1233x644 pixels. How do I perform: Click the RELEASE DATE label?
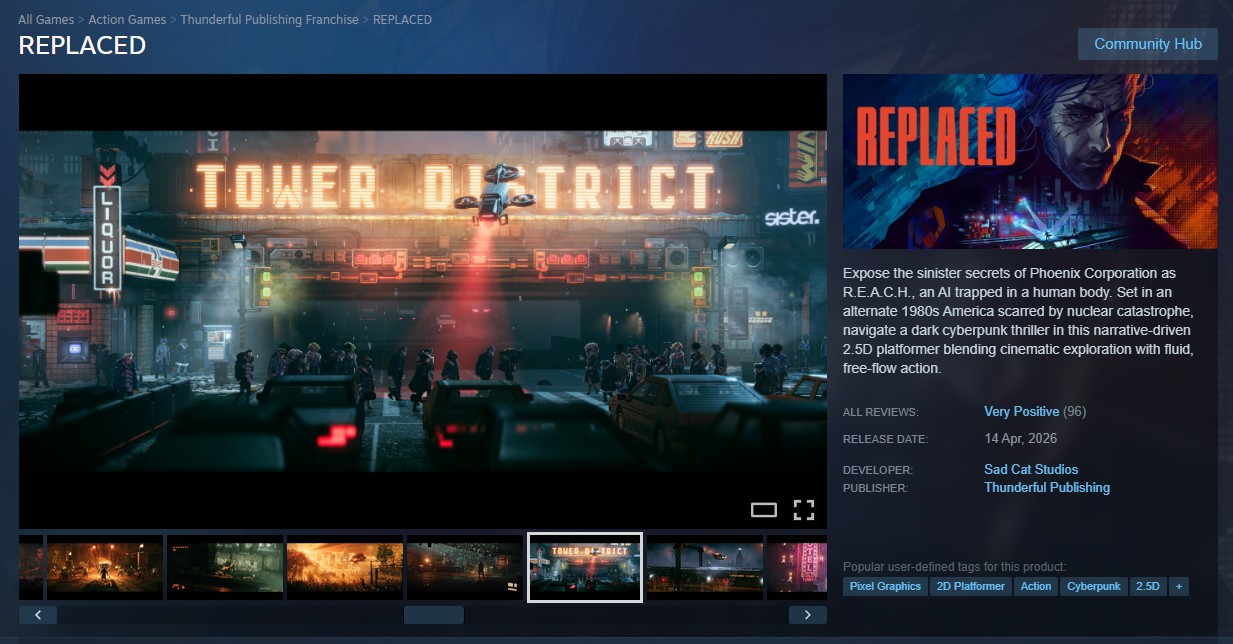tap(886, 439)
